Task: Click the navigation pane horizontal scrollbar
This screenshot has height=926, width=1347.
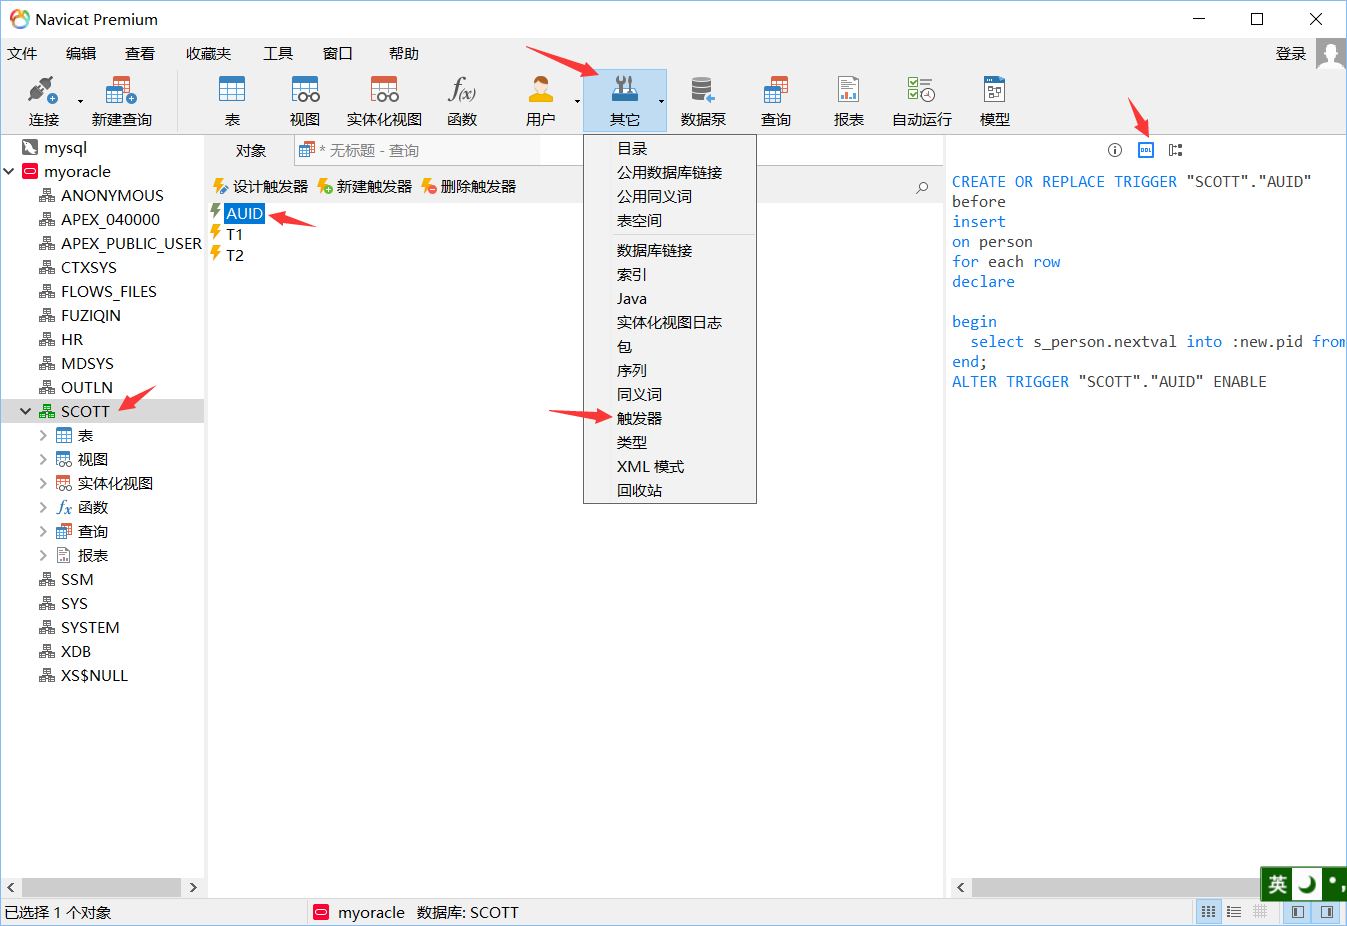Action: (x=101, y=887)
